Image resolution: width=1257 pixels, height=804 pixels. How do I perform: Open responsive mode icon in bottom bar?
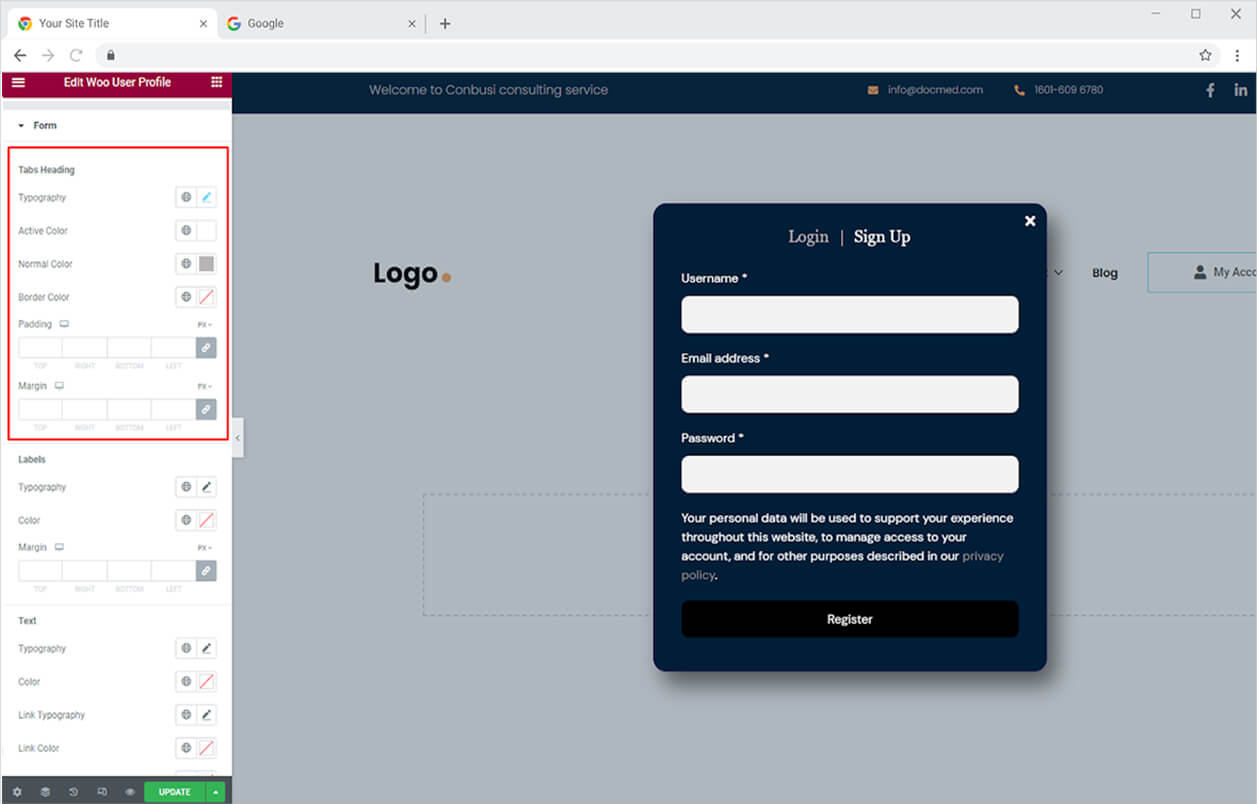coord(102,792)
